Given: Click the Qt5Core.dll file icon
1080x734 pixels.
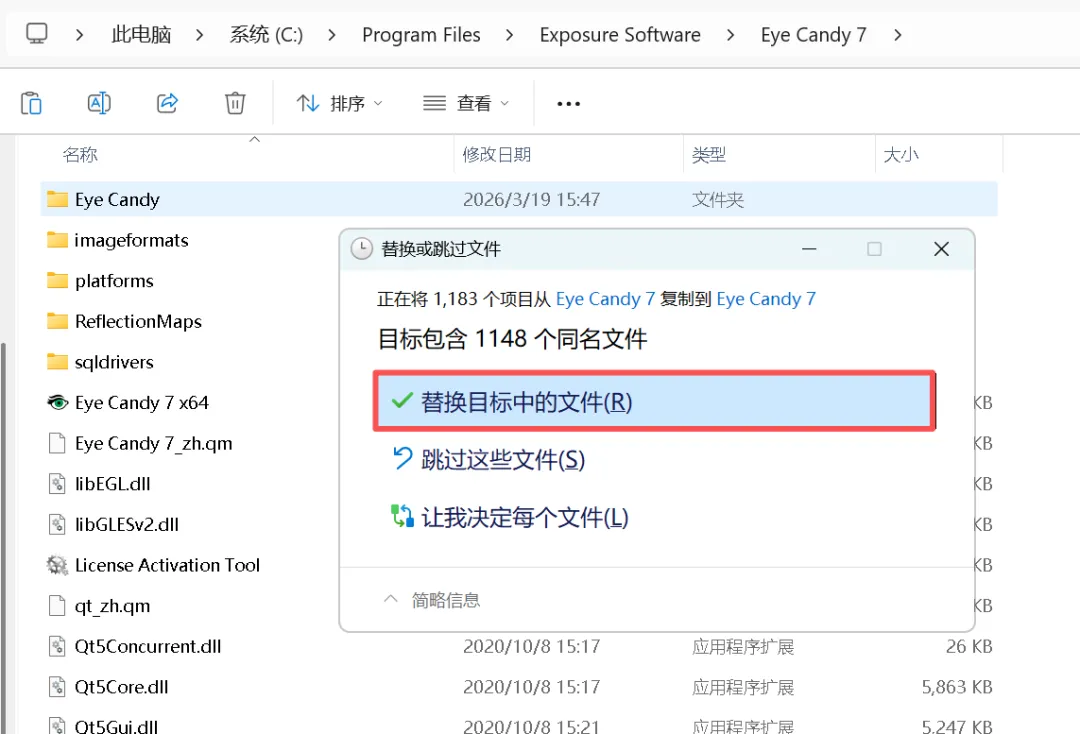Looking at the screenshot, I should [57, 686].
